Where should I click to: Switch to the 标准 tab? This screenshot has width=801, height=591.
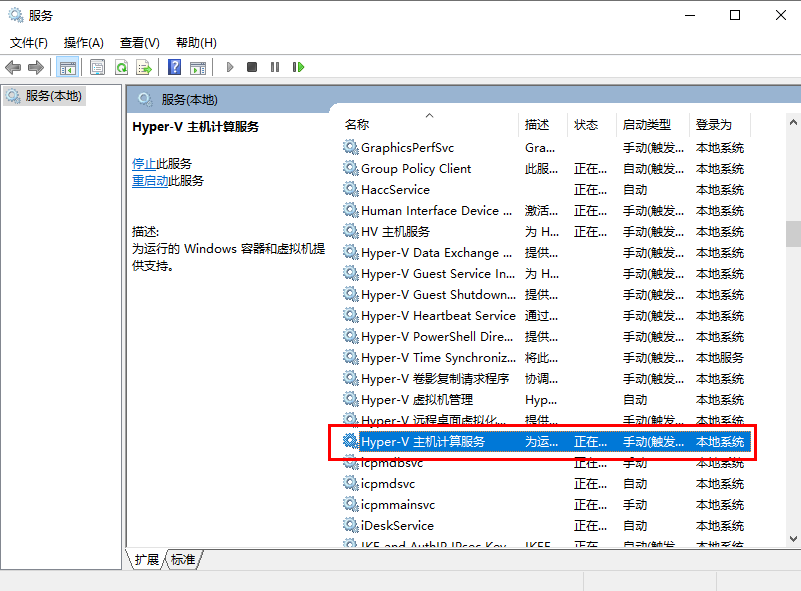[x=183, y=560]
